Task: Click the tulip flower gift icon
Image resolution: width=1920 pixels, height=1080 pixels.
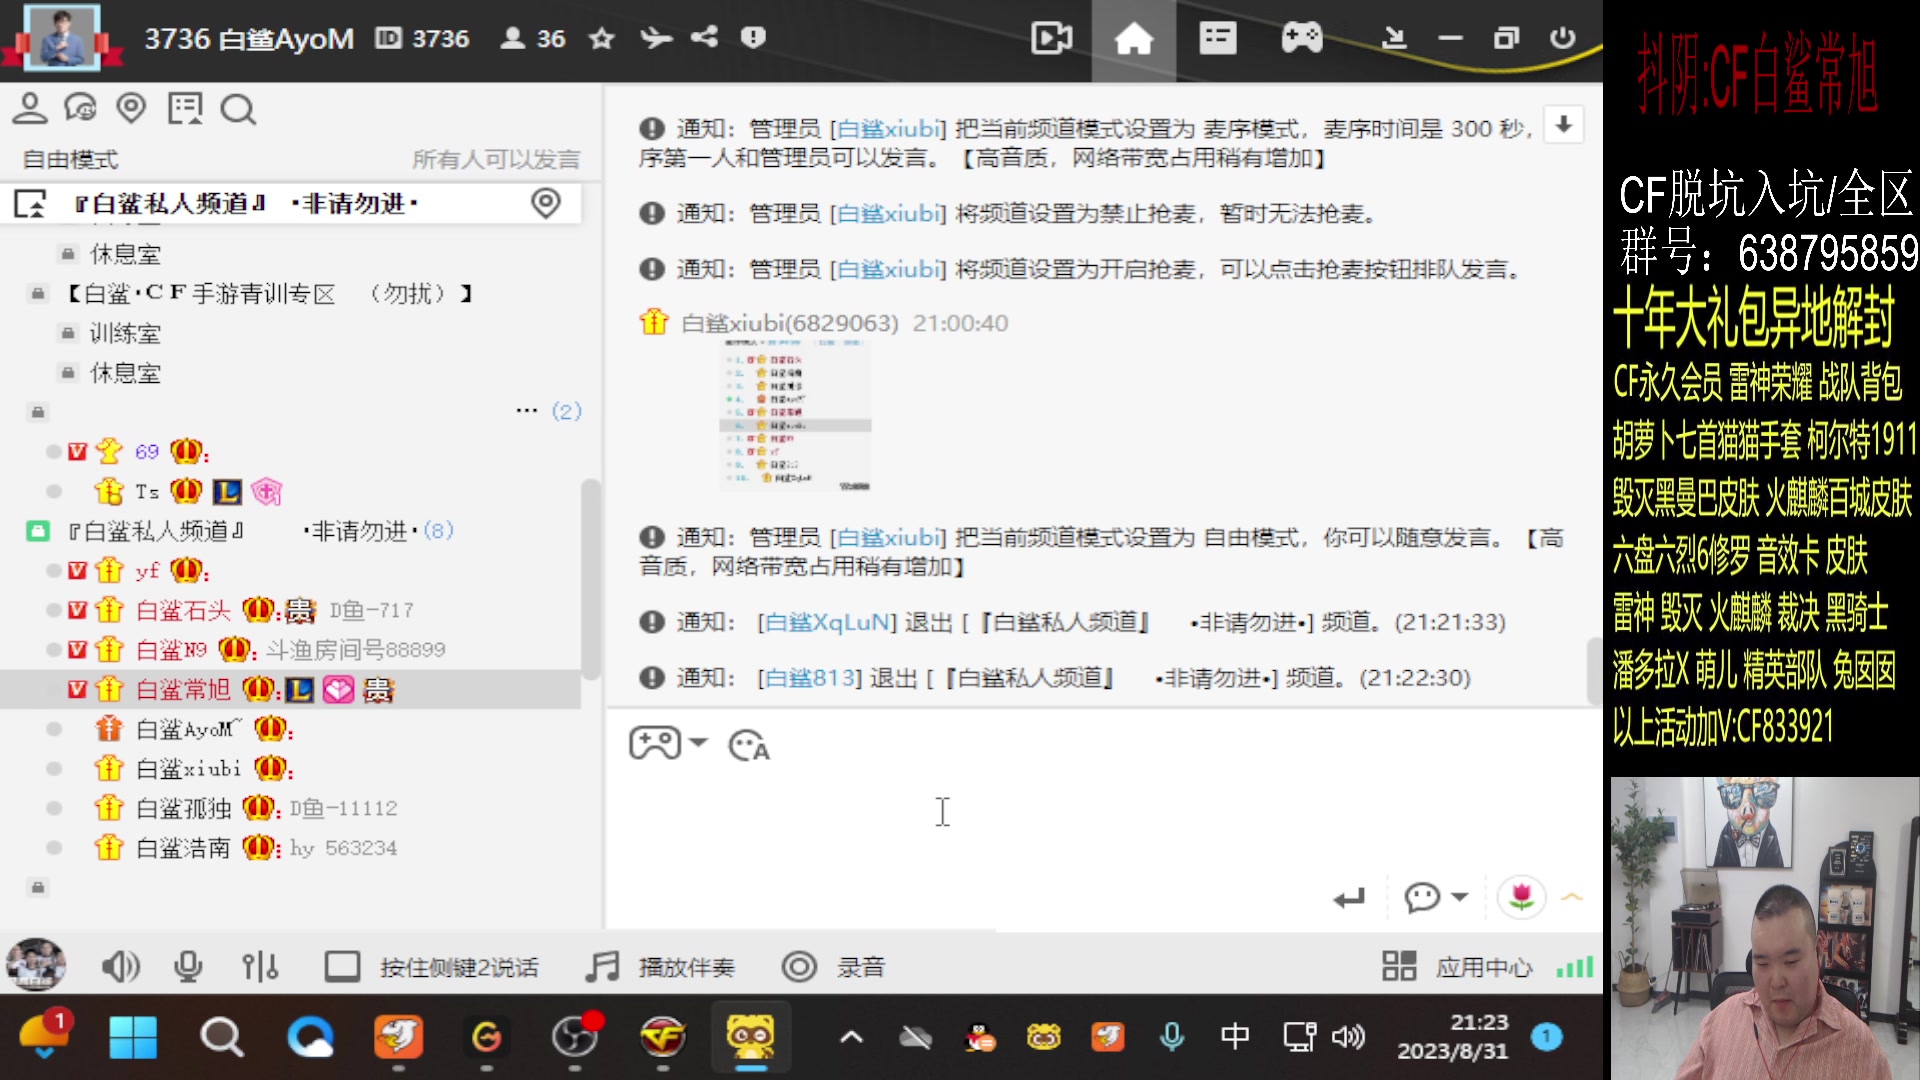Action: click(1521, 897)
